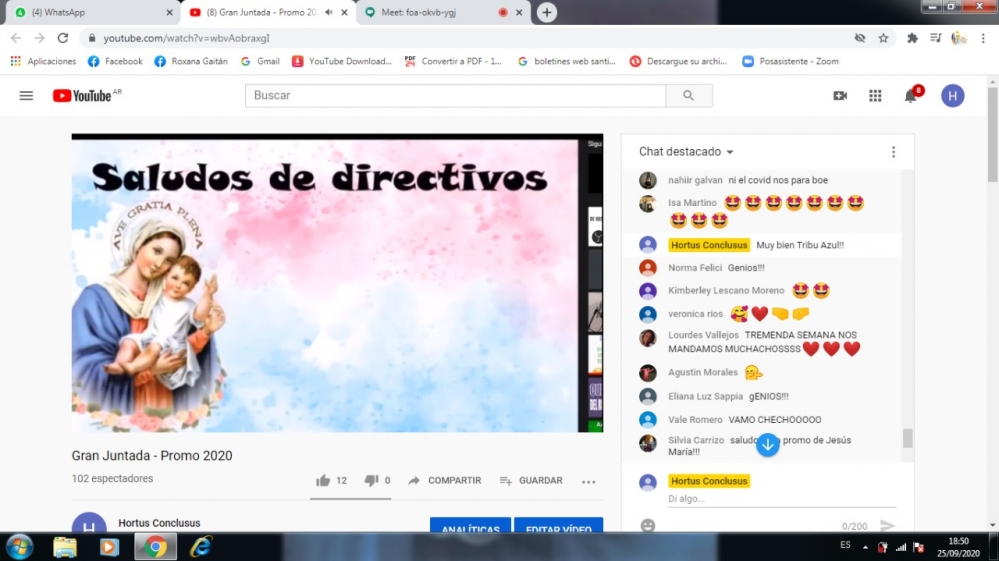Open the YouTube apps grid icon
The image size is (999, 561).
click(875, 96)
